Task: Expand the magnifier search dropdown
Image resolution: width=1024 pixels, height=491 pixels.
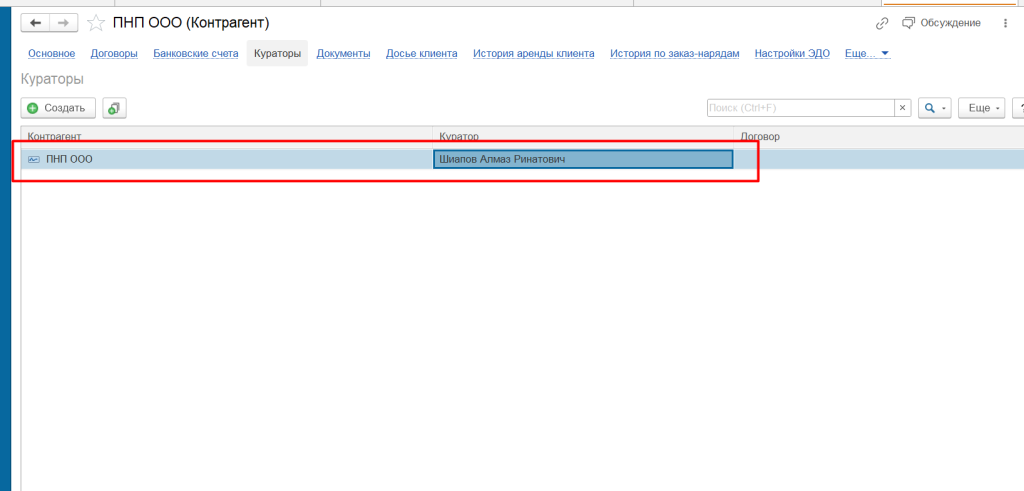Action: pos(935,108)
